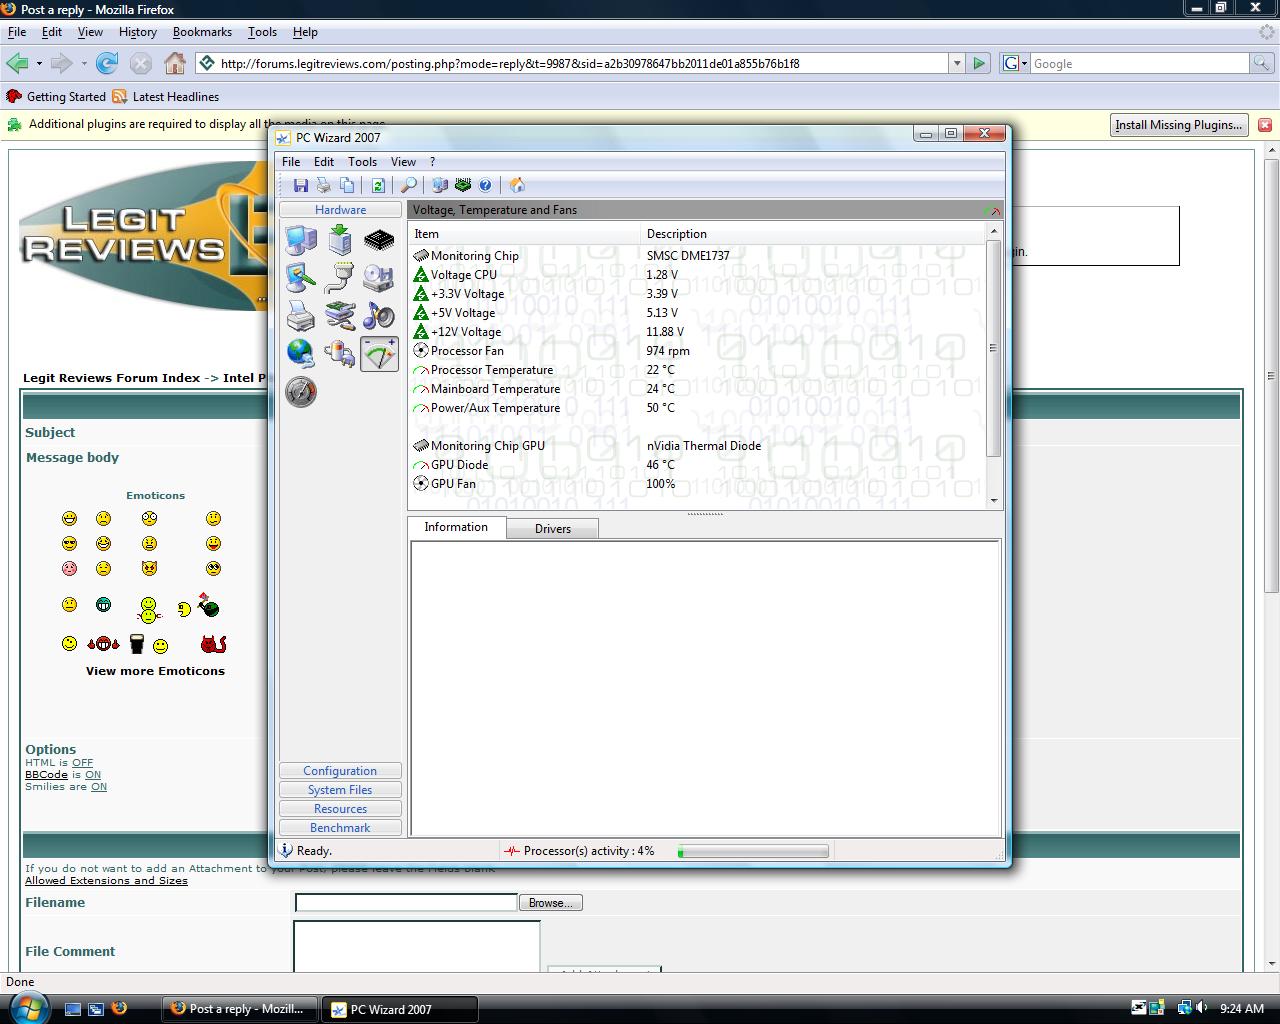Click the Hardware section button
This screenshot has height=1024, width=1280.
[x=340, y=210]
